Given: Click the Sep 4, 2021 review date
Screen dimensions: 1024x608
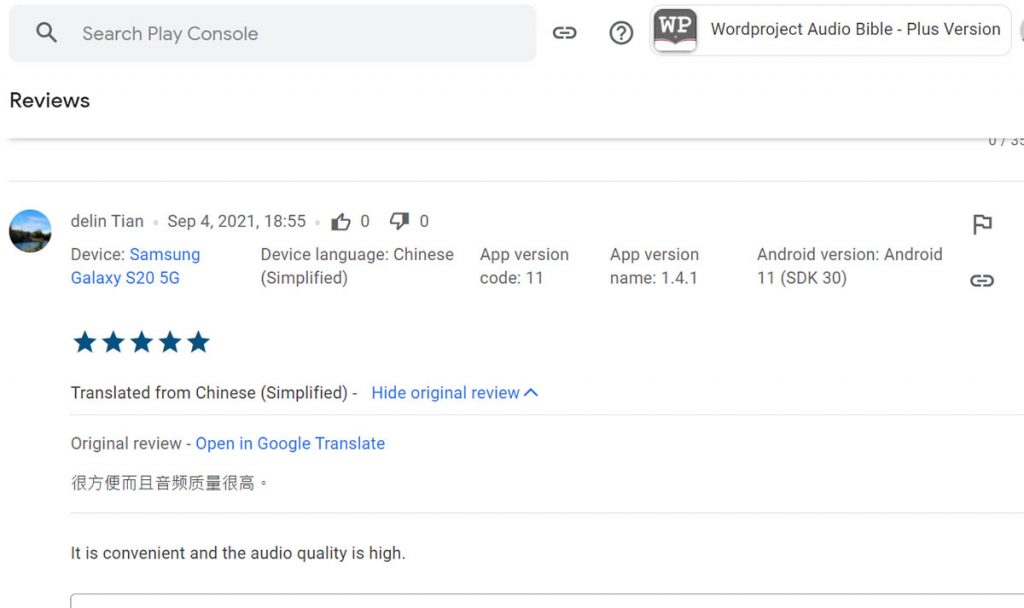Looking at the screenshot, I should click(236, 221).
